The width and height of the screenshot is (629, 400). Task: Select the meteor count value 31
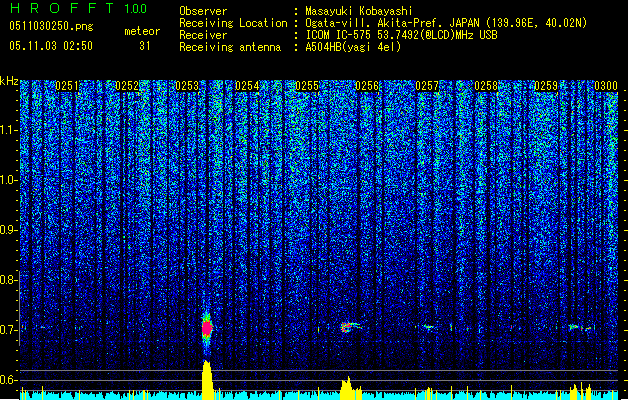(145, 46)
